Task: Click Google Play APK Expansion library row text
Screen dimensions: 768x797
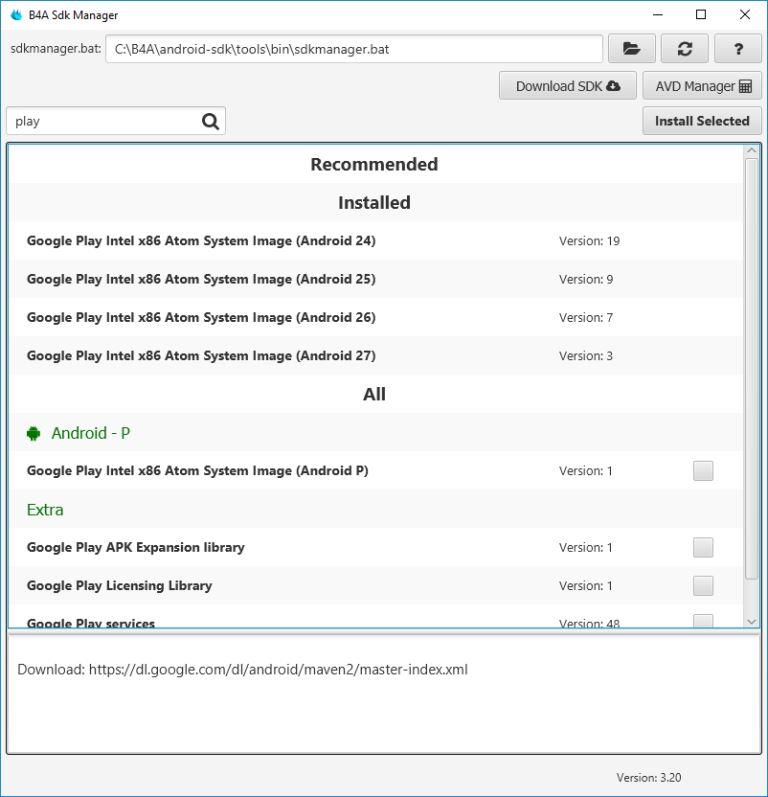Action: 136,547
